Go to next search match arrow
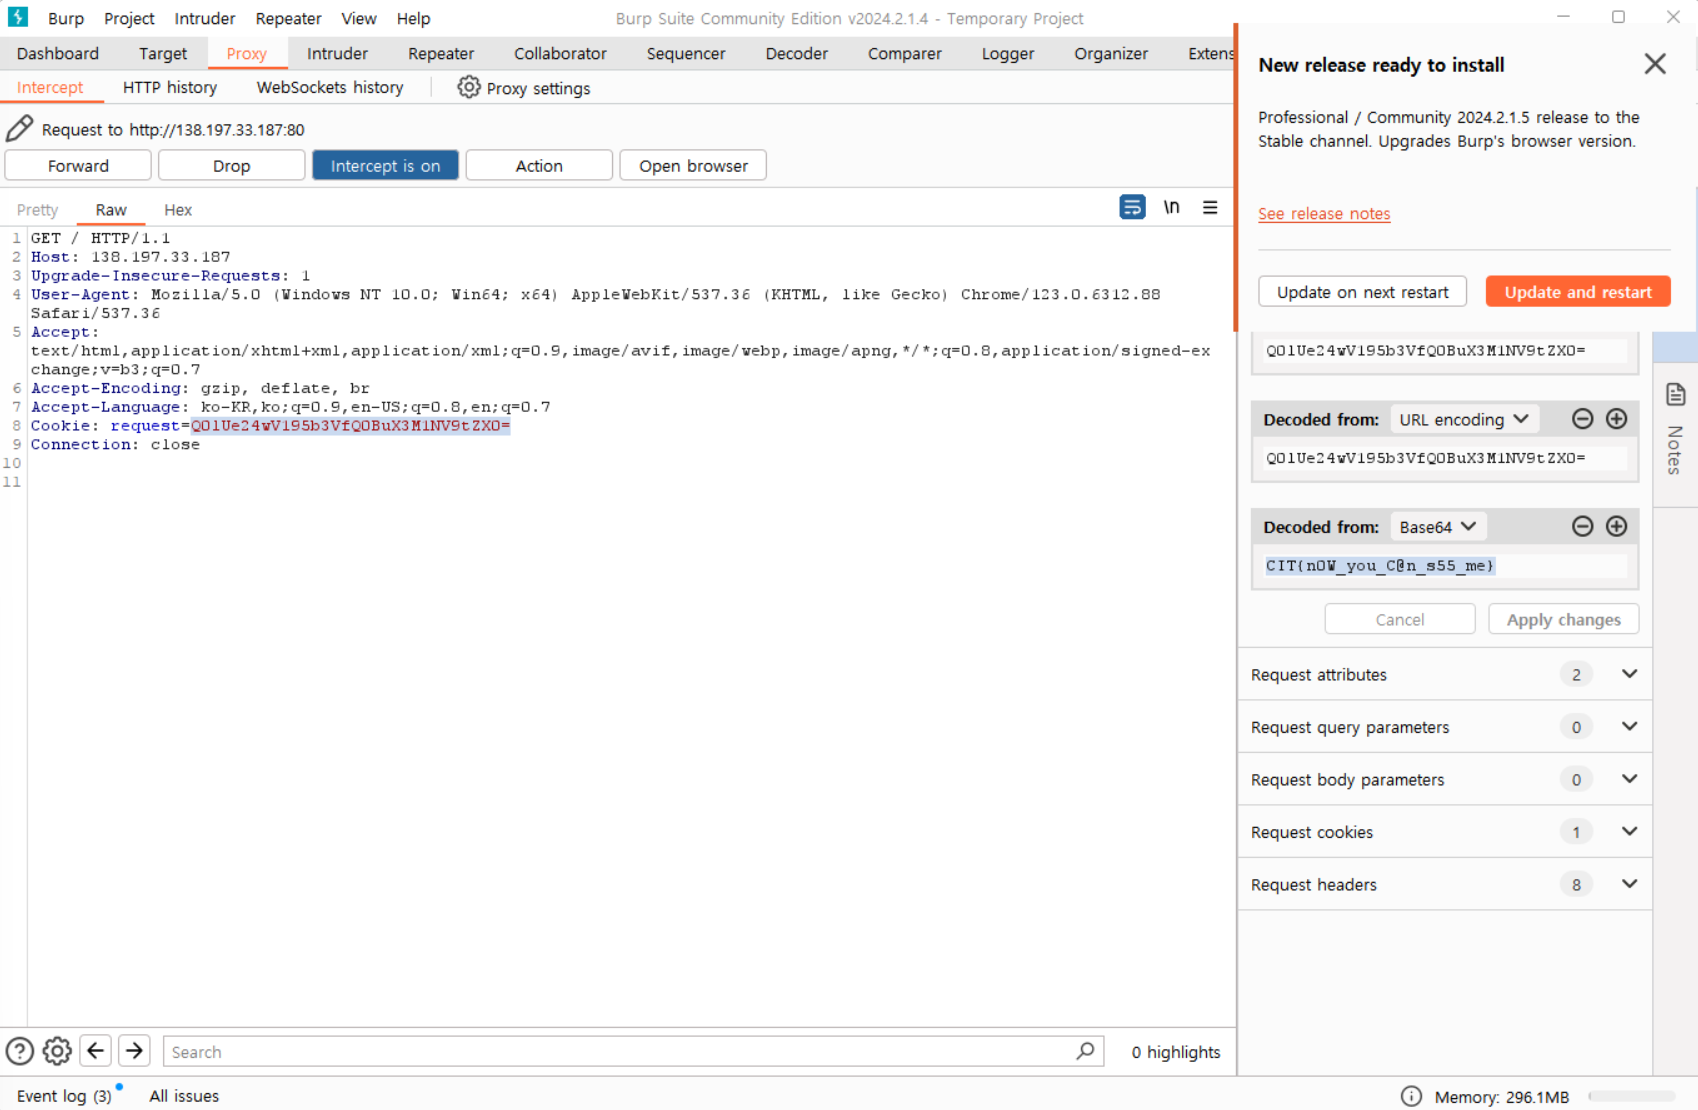 134,1051
